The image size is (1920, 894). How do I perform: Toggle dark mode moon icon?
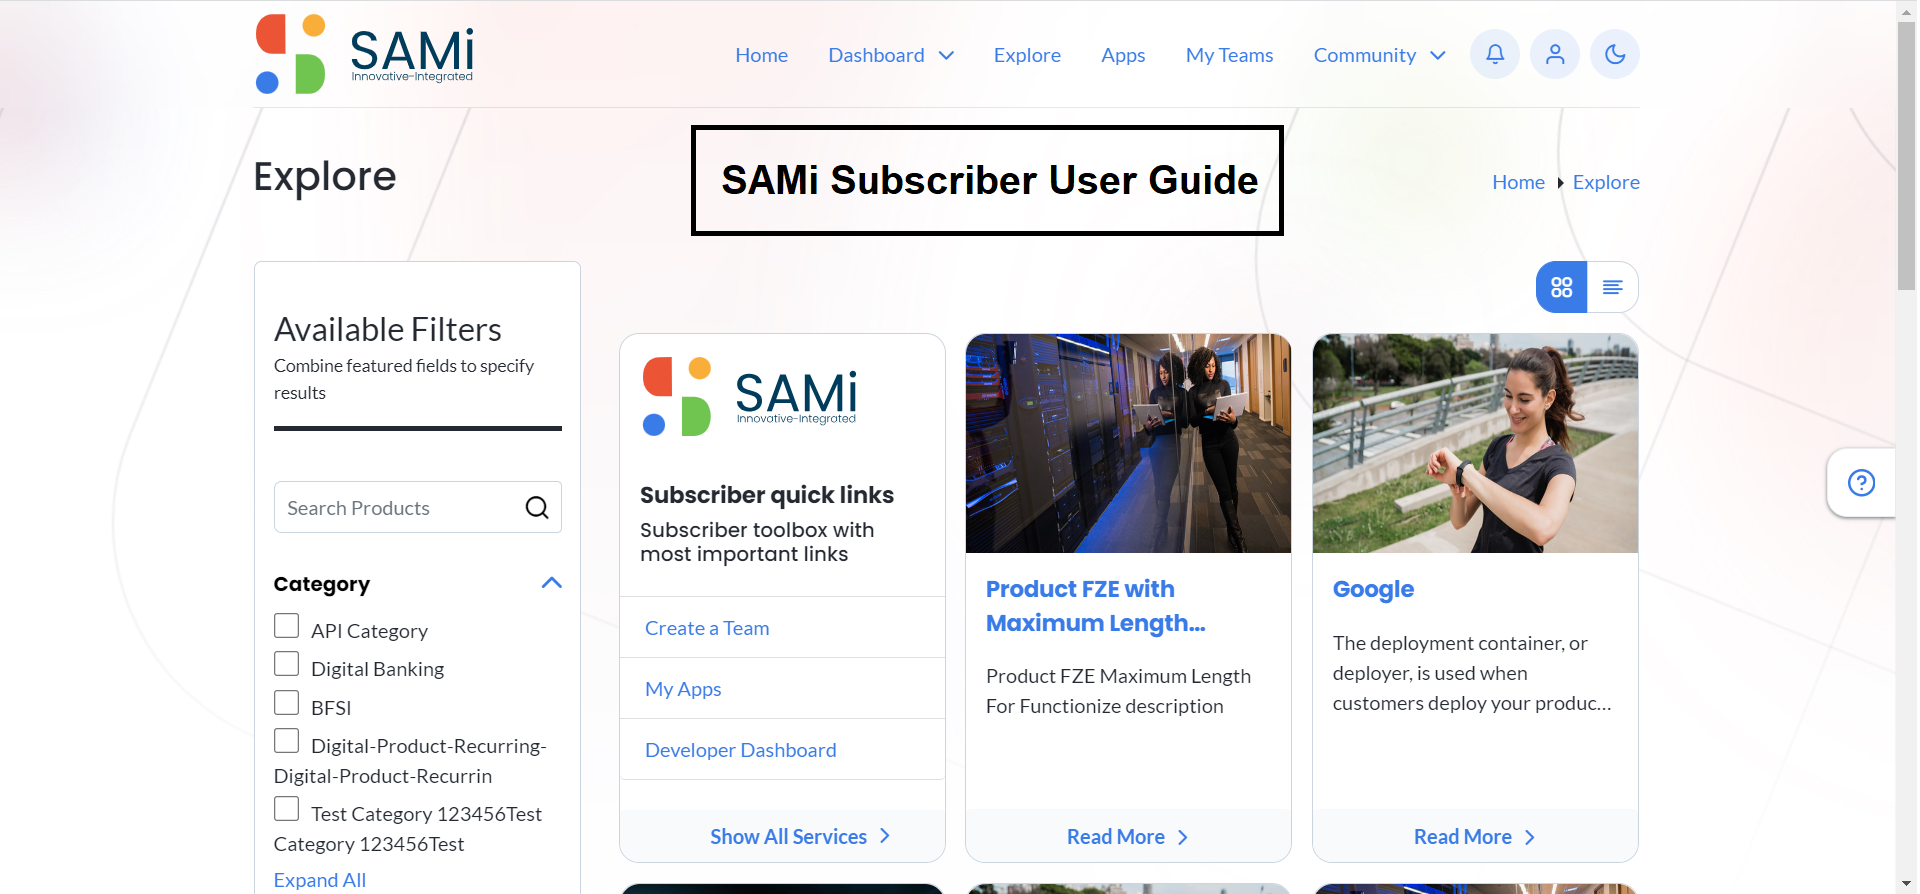[1614, 54]
